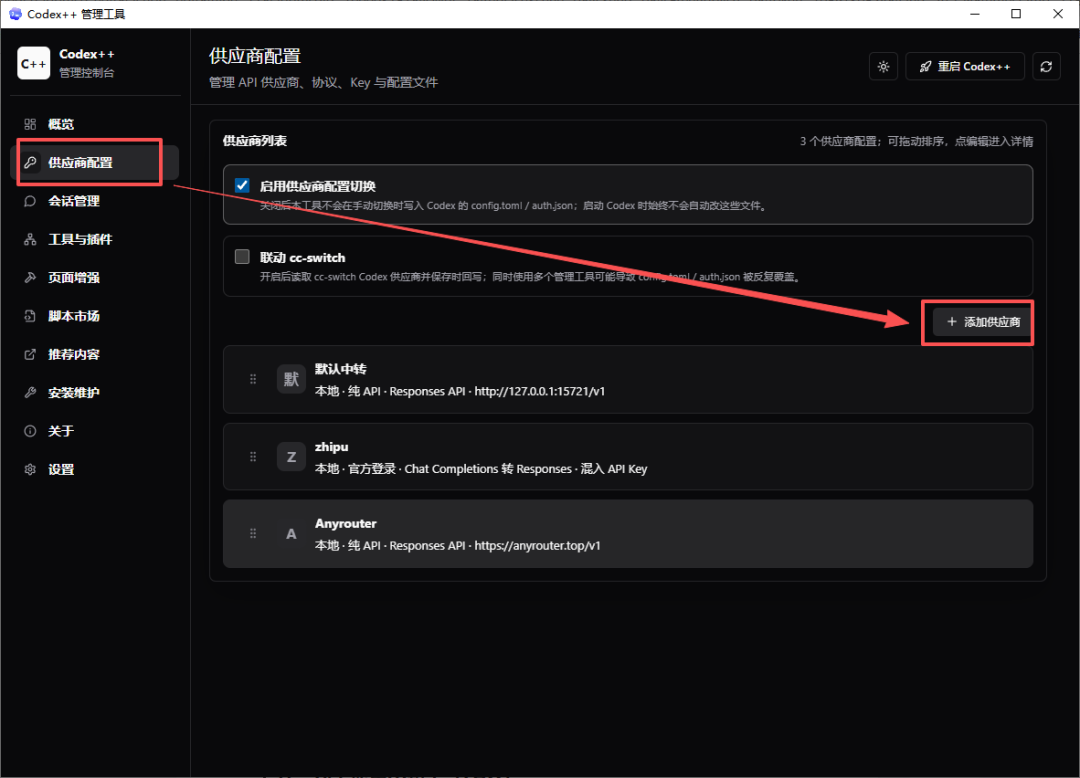Viewport: 1080px width, 778px height.
Task: Select the zhipu provider name
Action: [331, 447]
